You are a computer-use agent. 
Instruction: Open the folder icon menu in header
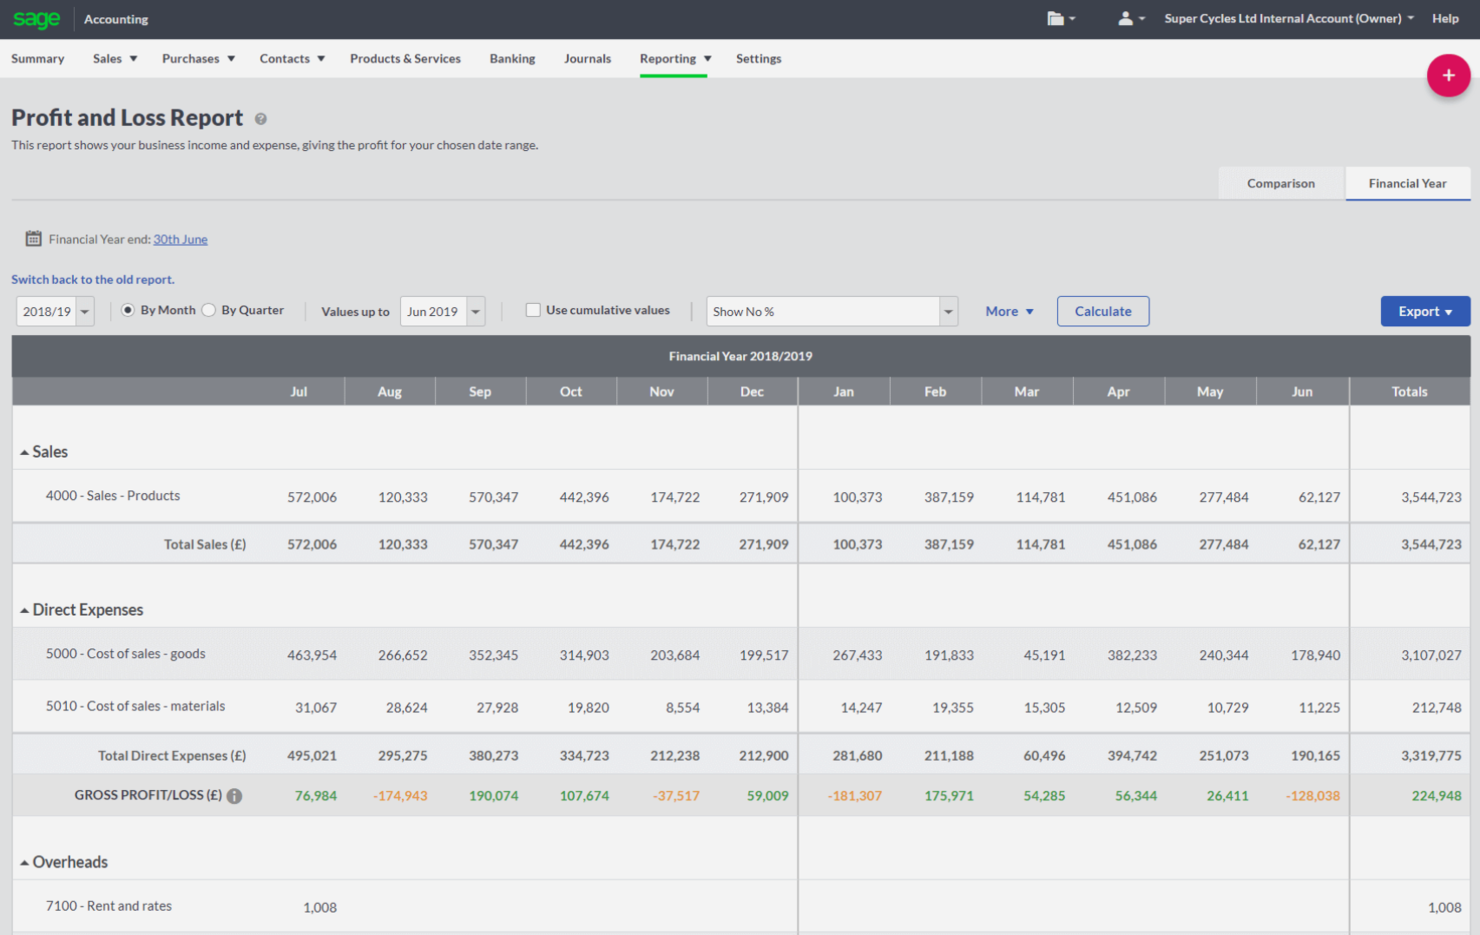[x=1061, y=18]
